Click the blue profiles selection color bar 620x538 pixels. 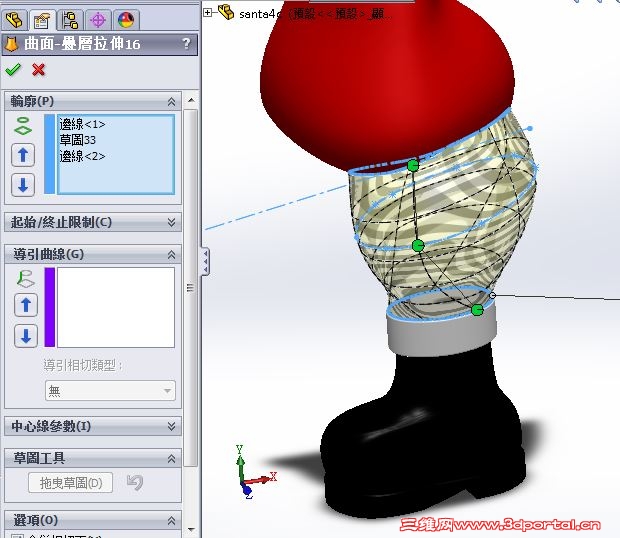(49, 154)
